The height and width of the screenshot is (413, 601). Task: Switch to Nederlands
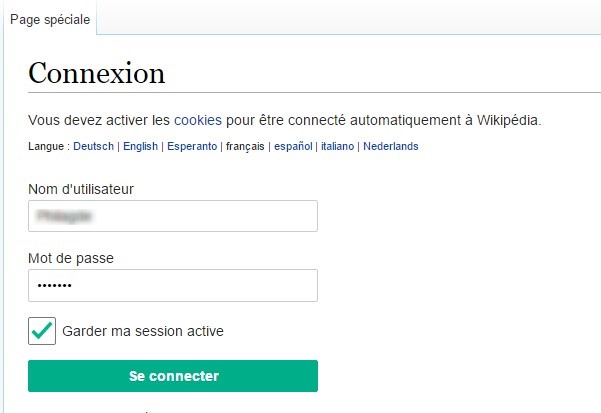click(x=391, y=146)
